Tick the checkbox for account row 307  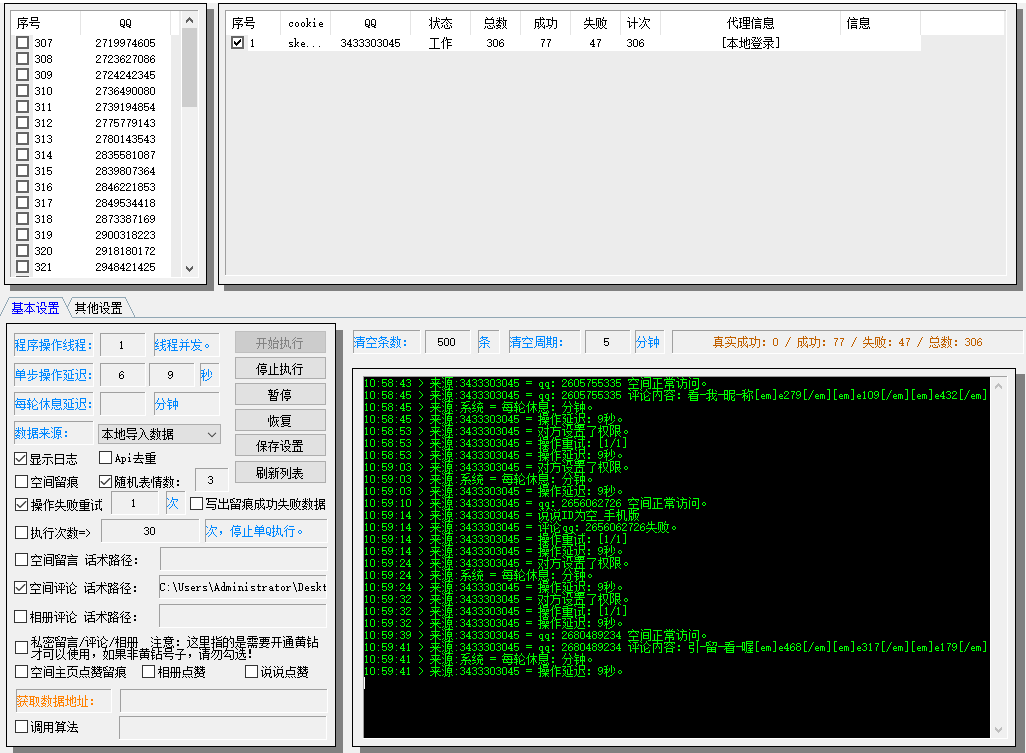23,43
